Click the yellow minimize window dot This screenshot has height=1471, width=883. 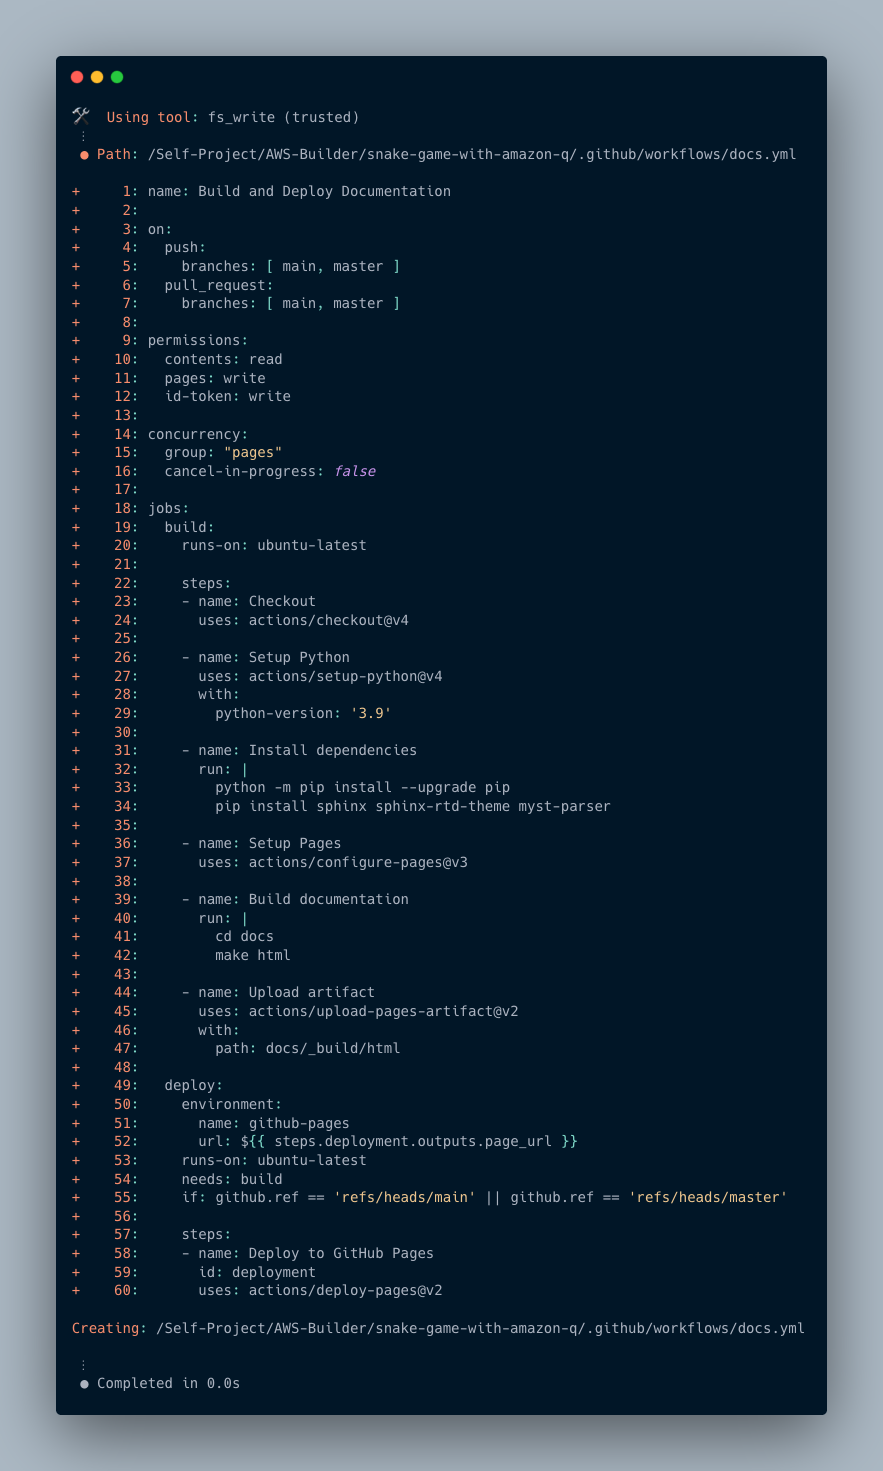click(97, 77)
